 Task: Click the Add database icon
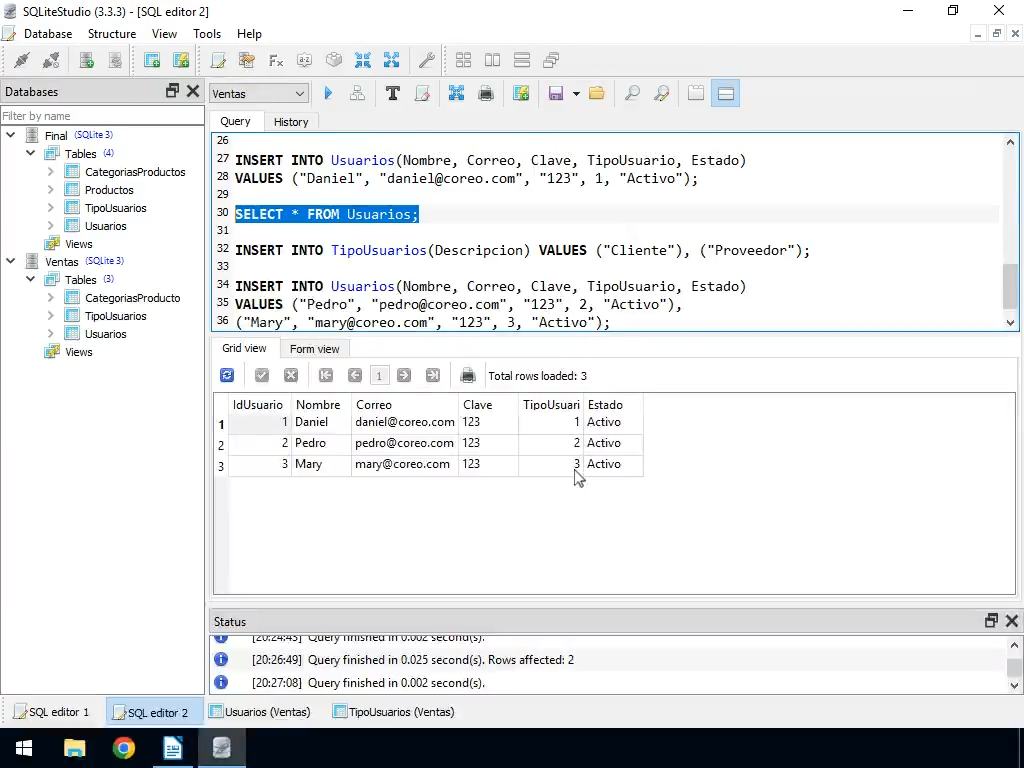87,60
